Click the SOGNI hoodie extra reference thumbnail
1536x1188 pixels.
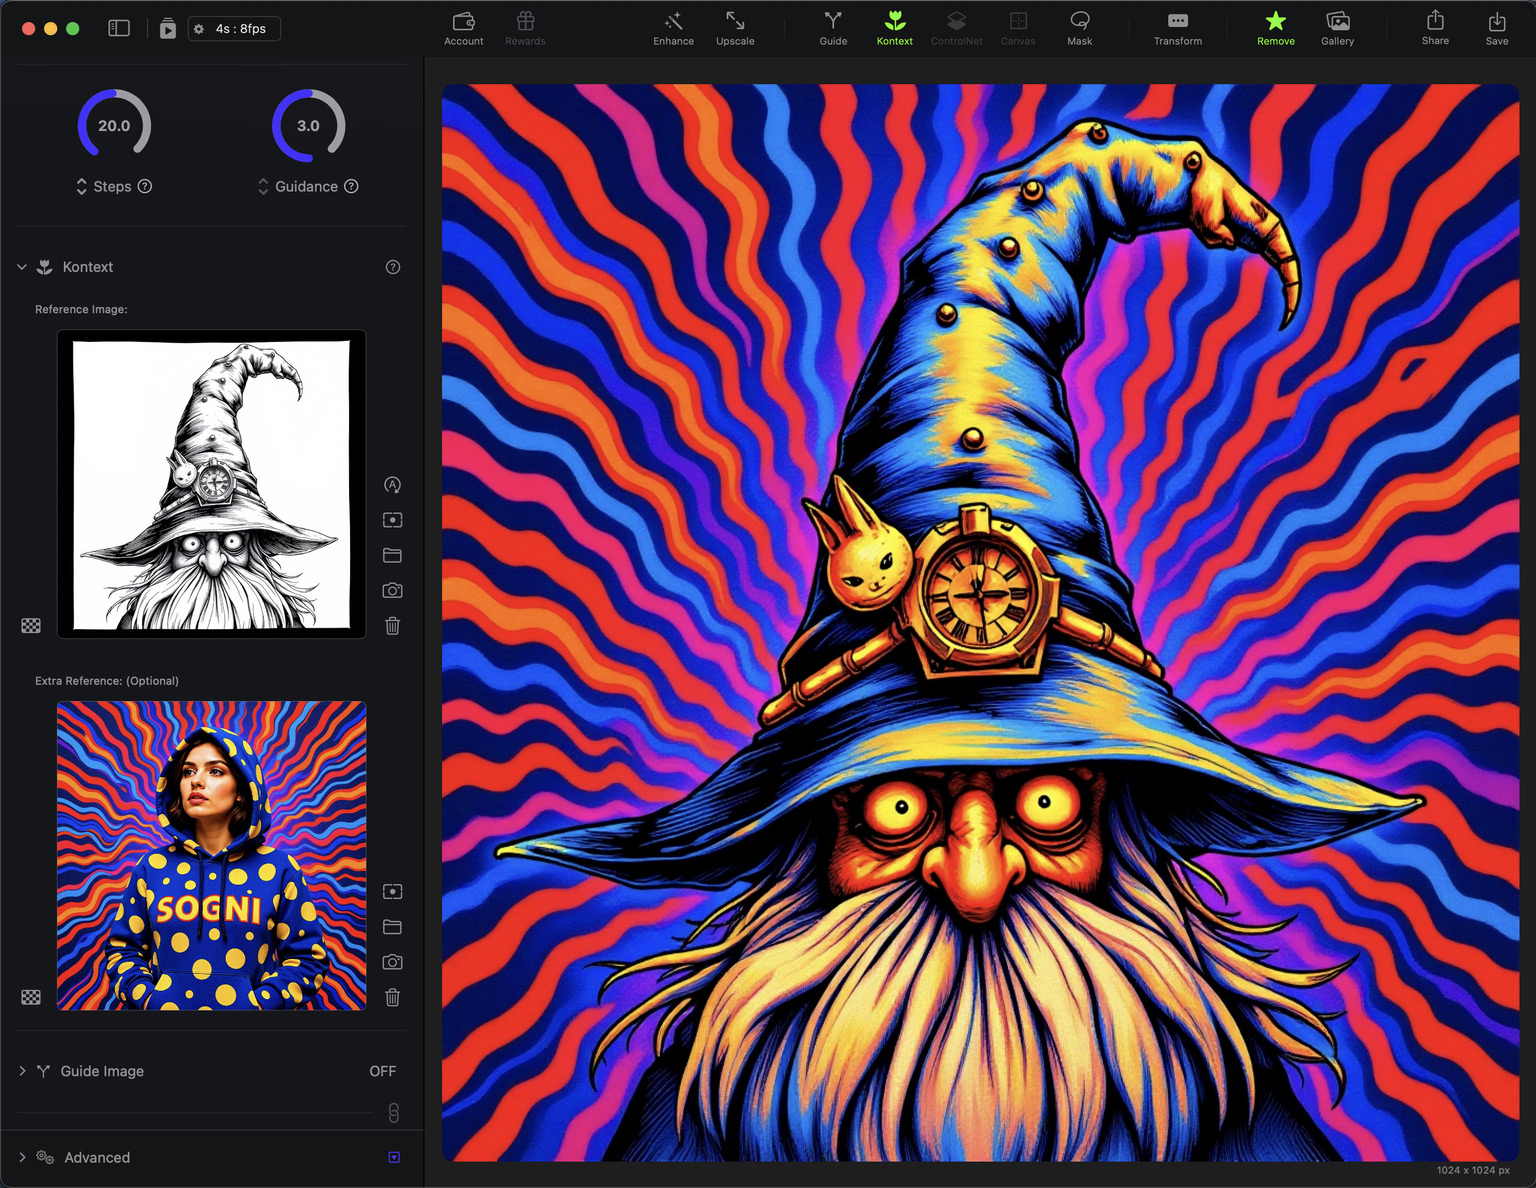211,856
